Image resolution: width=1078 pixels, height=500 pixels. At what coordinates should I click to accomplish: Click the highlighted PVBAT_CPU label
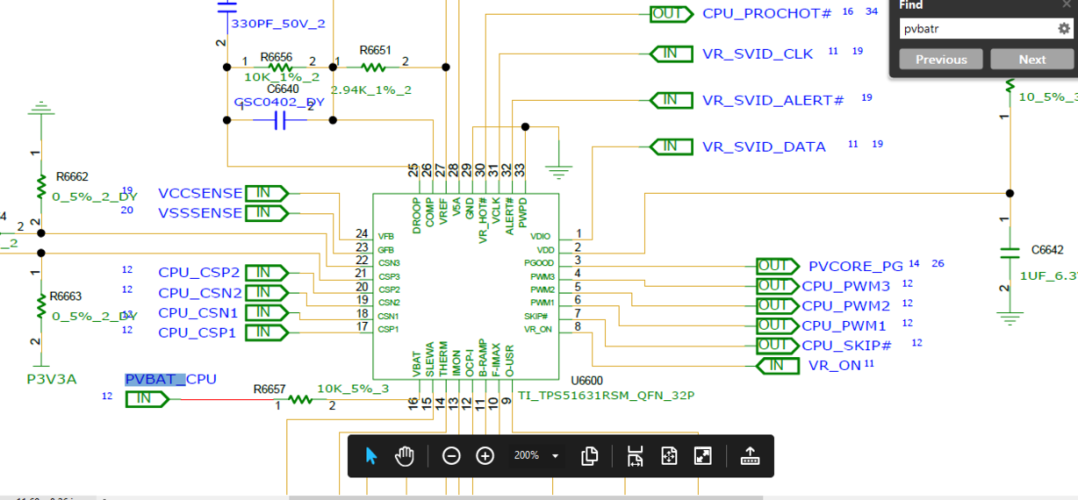pos(170,379)
